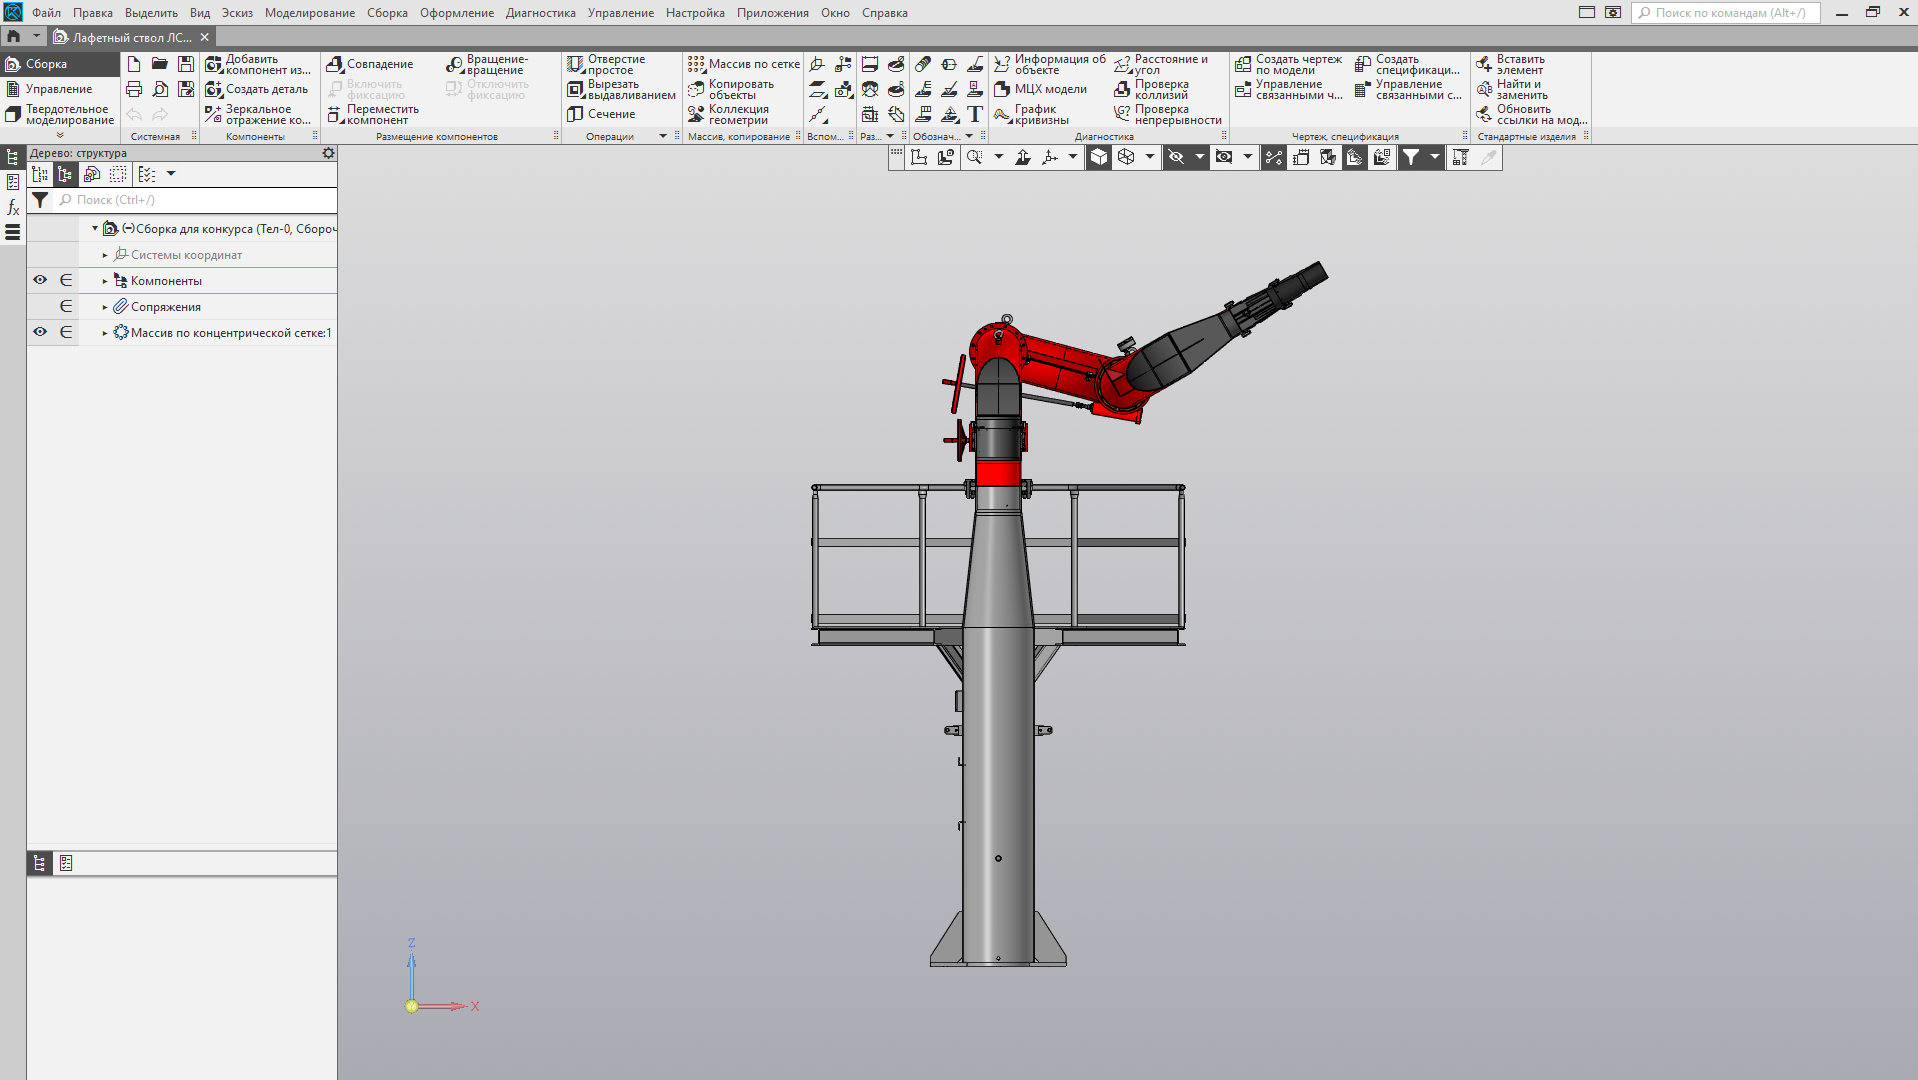1918x1080 pixels.
Task: Open the Операции panel dropdown arrow
Action: (x=663, y=137)
